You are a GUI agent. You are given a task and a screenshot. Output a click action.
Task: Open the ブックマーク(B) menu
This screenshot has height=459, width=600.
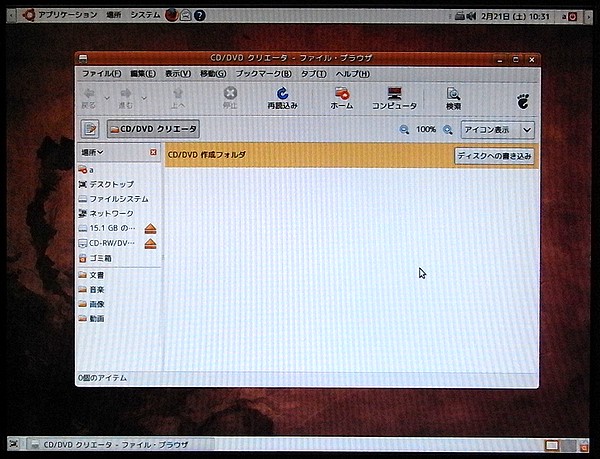(x=263, y=74)
